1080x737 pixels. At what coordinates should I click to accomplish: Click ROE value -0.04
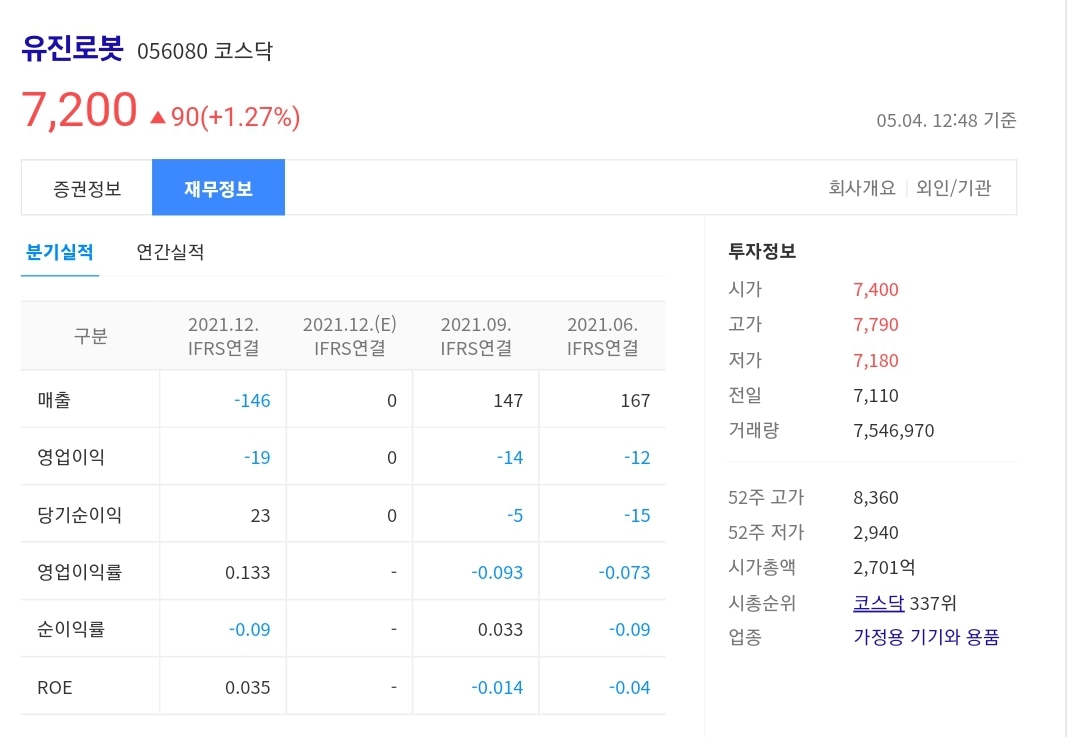click(629, 688)
